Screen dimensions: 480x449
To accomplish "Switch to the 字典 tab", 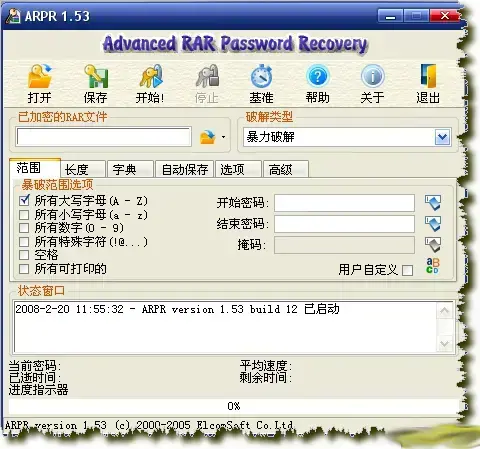I will [x=130, y=169].
